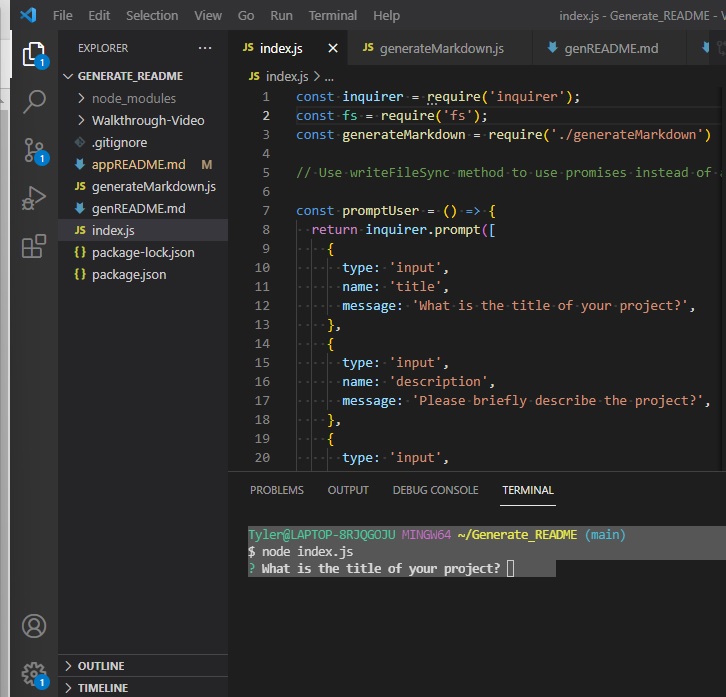Open package.json from the file explorer

(x=128, y=274)
